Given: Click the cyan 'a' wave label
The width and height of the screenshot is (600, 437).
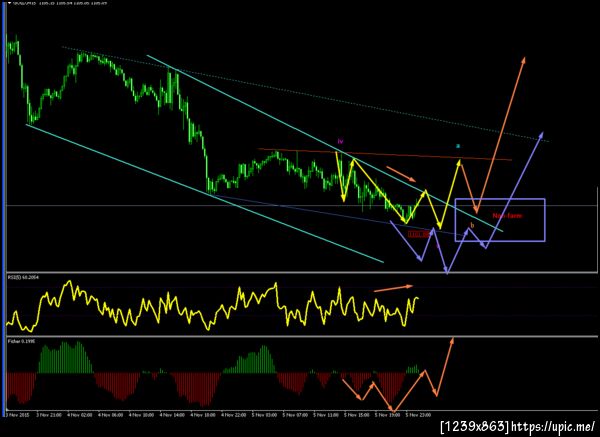Looking at the screenshot, I should click(458, 146).
